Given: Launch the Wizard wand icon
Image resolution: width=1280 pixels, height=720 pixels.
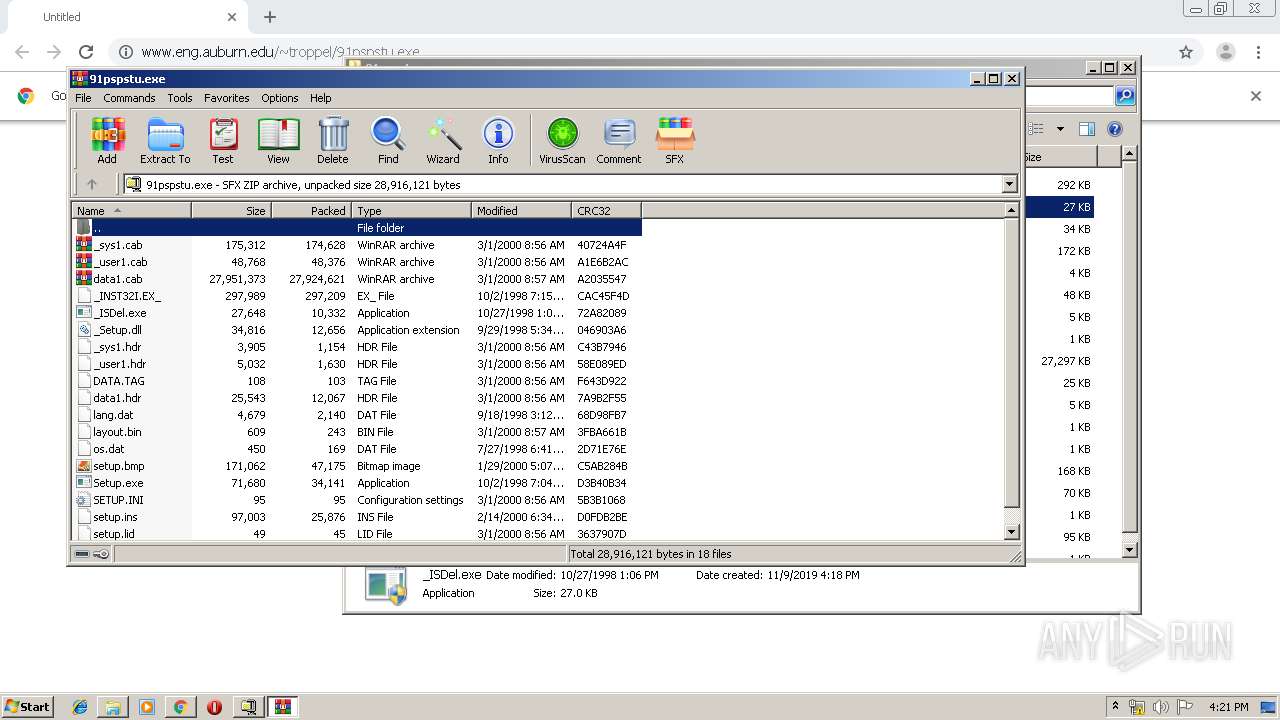Looking at the screenshot, I should 443,140.
